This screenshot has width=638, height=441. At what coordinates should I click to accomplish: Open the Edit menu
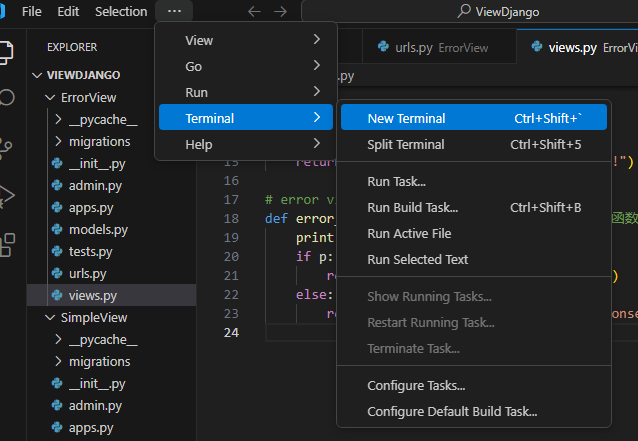point(68,11)
